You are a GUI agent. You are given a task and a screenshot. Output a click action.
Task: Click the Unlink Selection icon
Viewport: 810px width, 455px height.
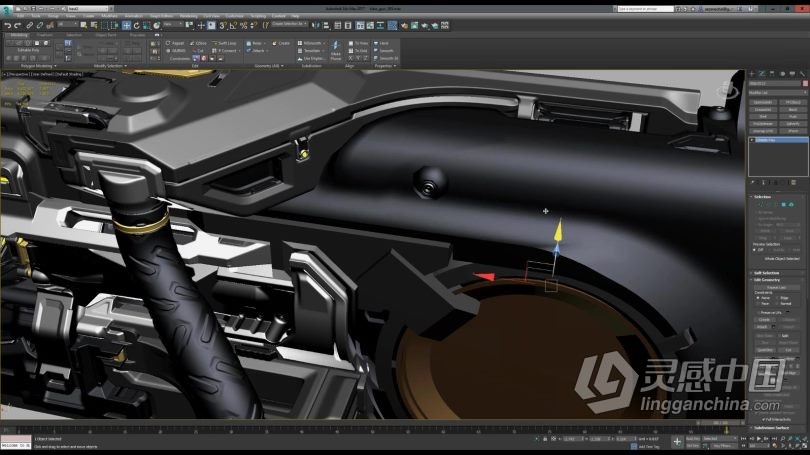click(40, 25)
